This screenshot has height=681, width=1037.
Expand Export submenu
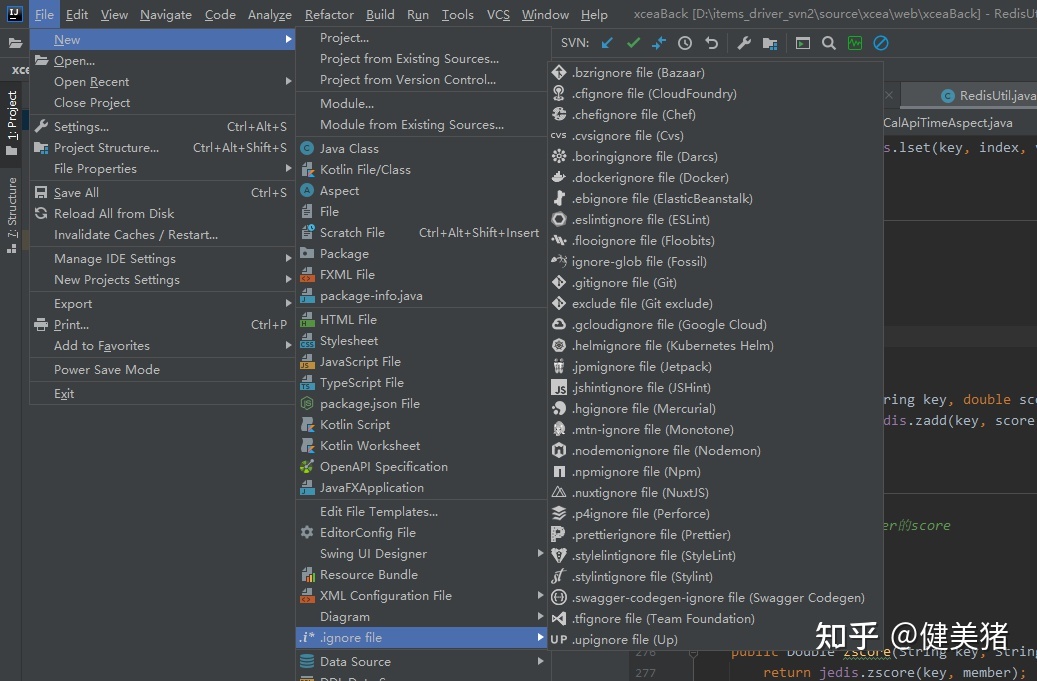point(162,303)
